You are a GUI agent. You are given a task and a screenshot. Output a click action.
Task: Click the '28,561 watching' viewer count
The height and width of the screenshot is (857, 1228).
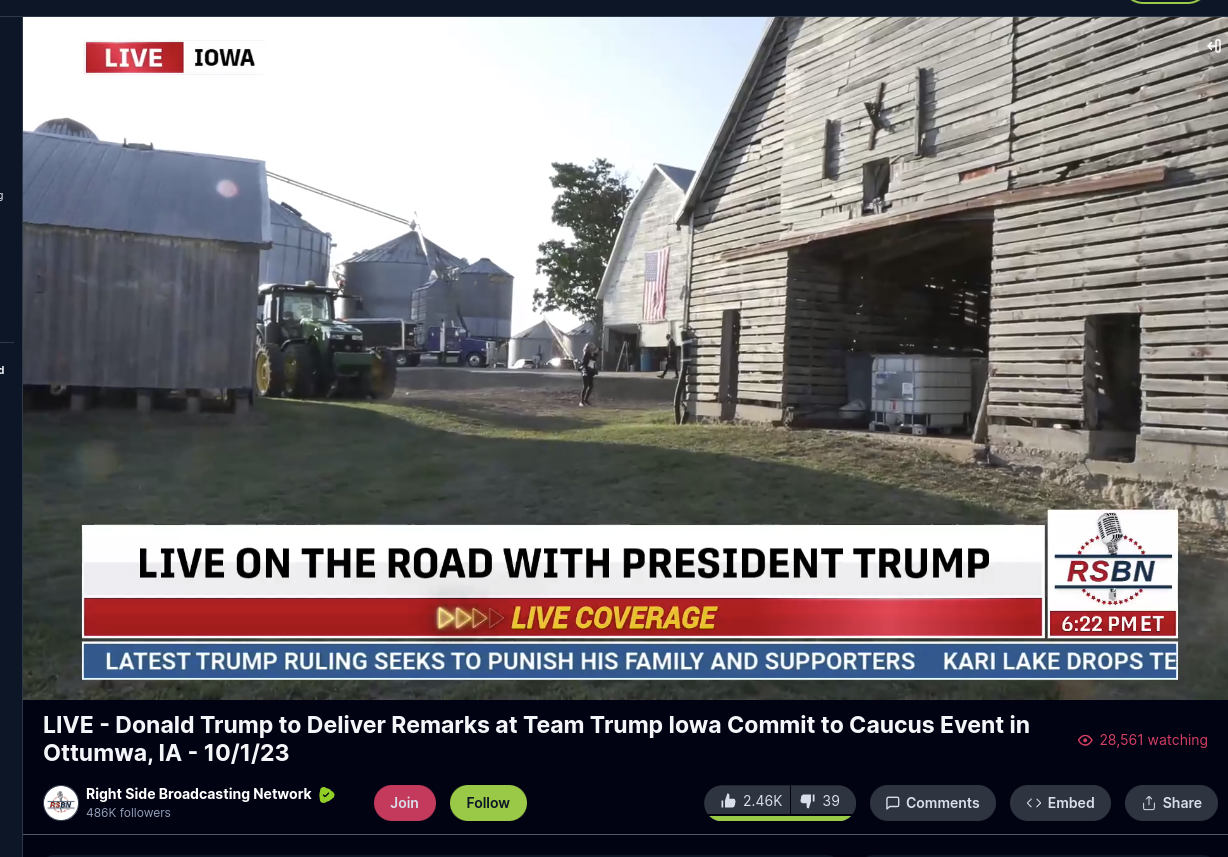click(1143, 740)
